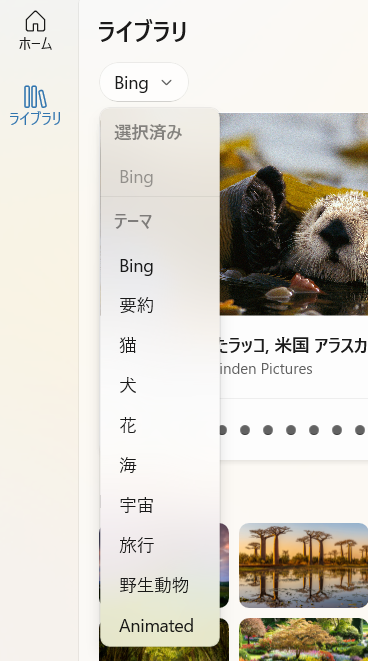Select the Library (ライブラリ) sidebar icon
368x661 pixels.
click(x=35, y=105)
